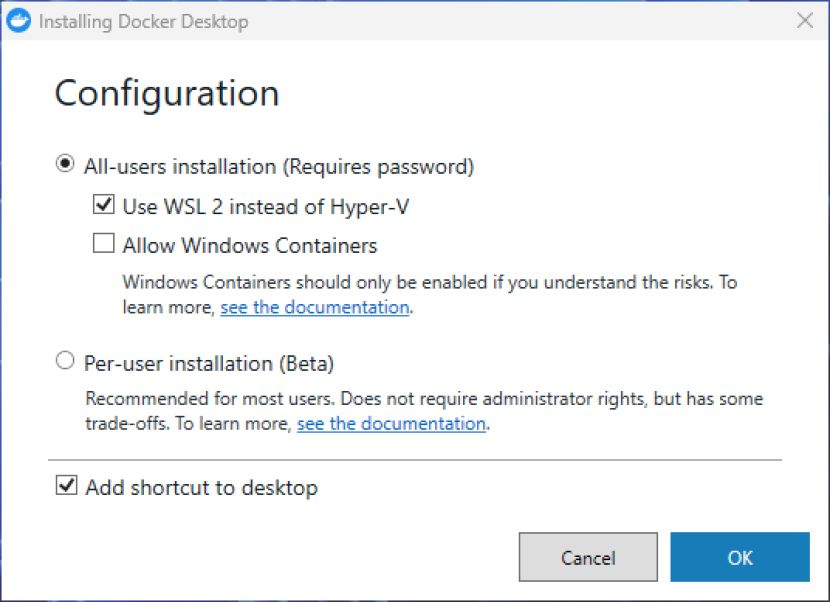The width and height of the screenshot is (830, 602).
Task: Click the Installing Docker Desktop title text
Action: [x=143, y=22]
